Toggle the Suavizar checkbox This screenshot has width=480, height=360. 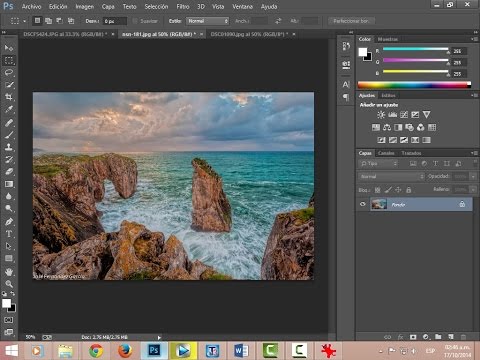pos(135,21)
